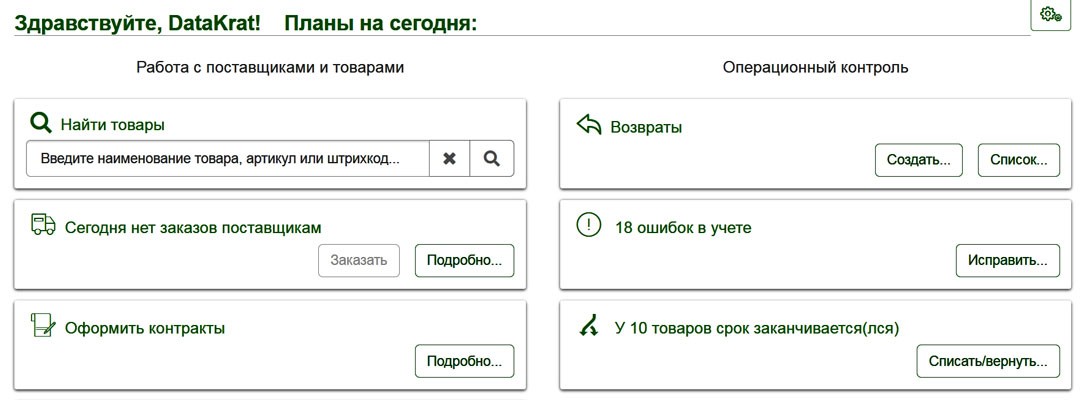Click Сегодня нет заказов поставщикам text
The image size is (1080, 400).
(x=193, y=227)
